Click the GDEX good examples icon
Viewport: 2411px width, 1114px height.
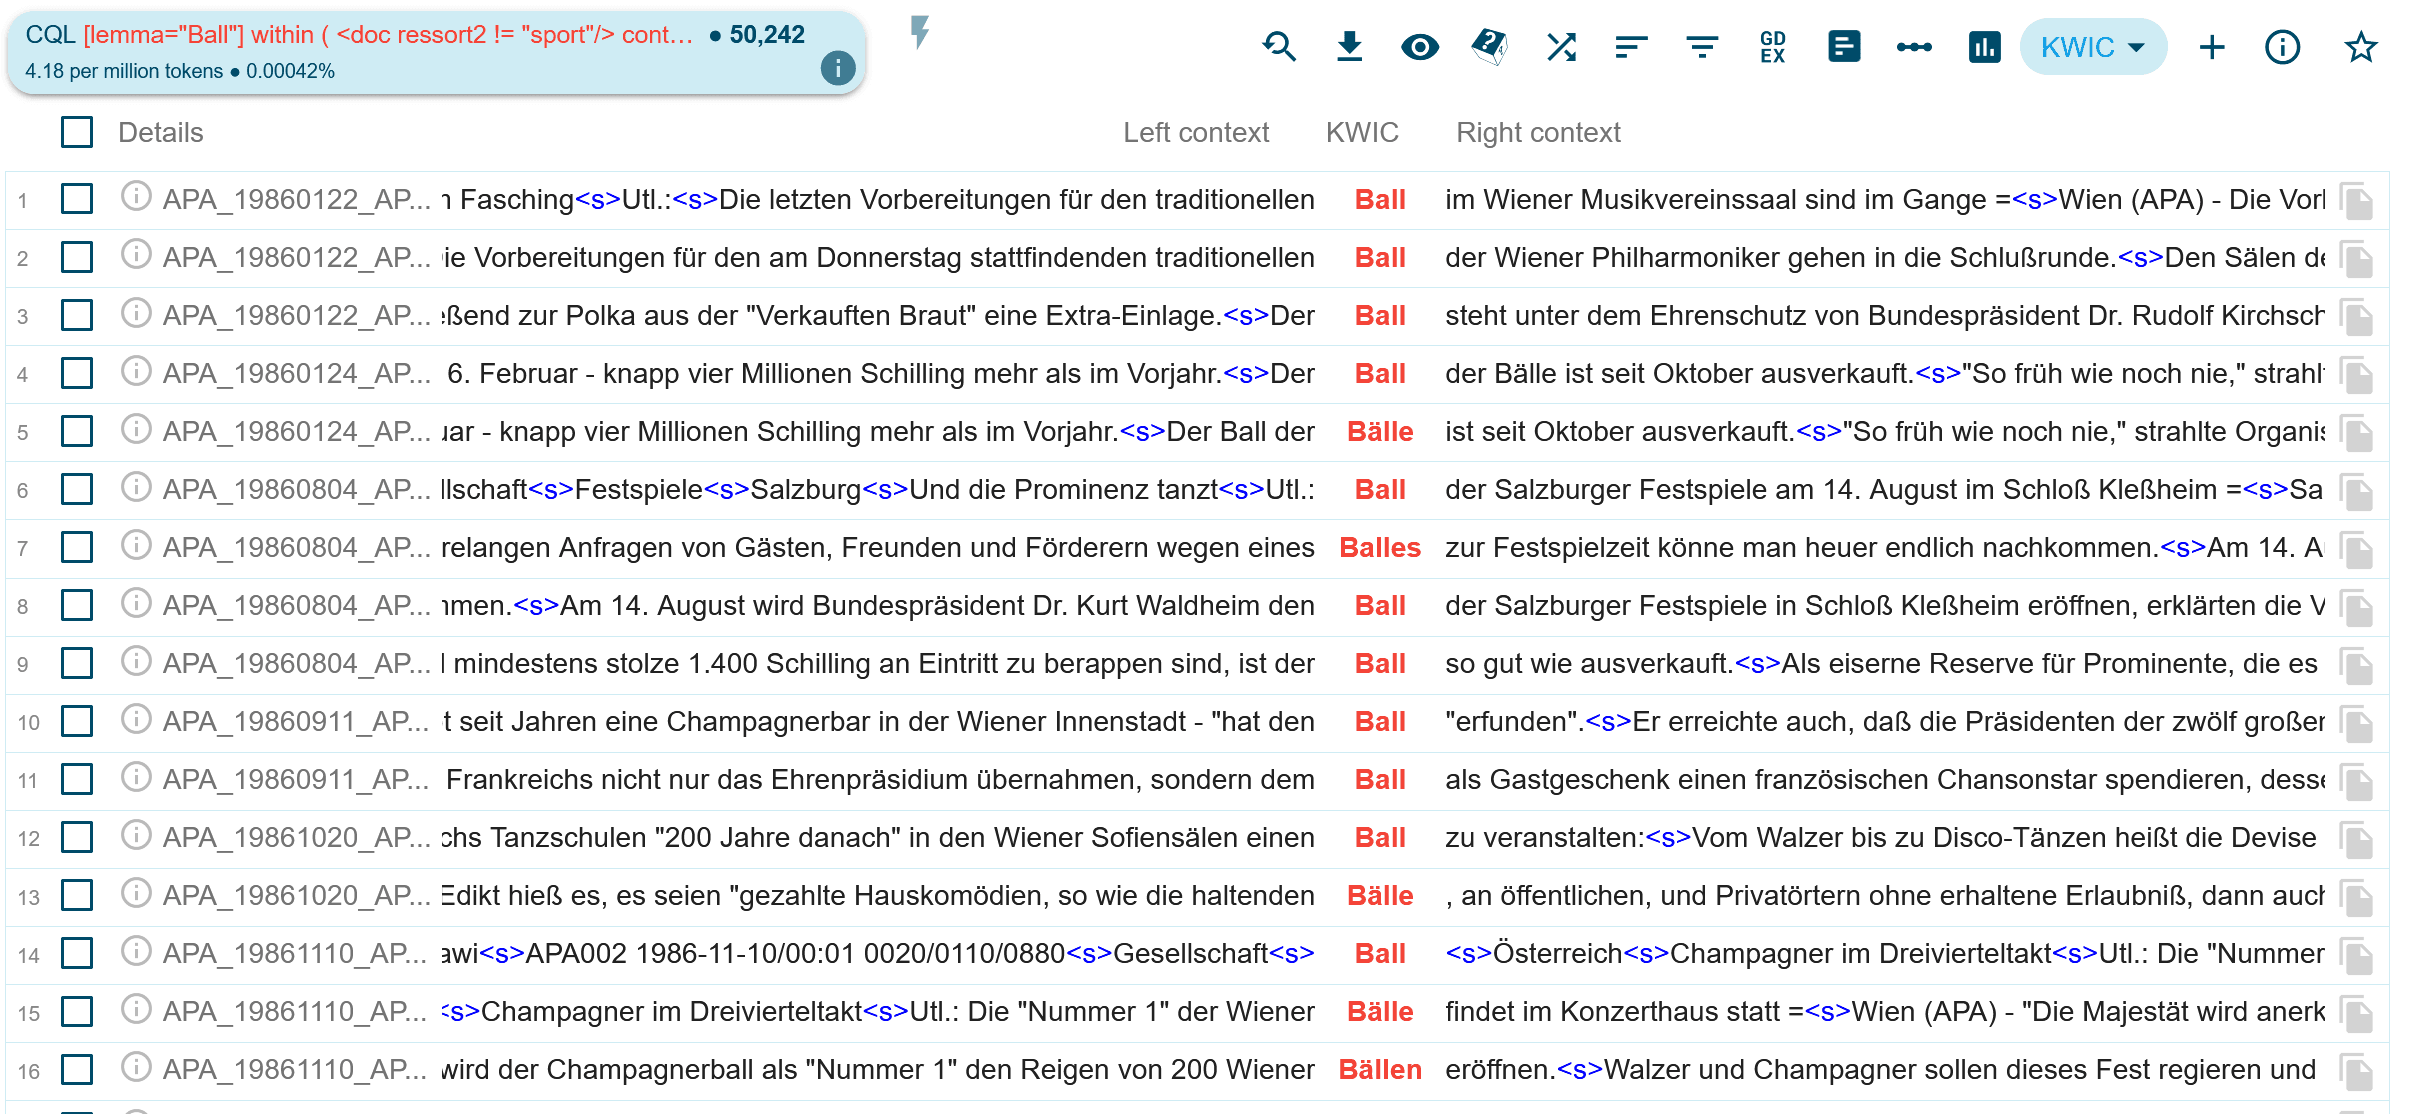tap(1772, 47)
